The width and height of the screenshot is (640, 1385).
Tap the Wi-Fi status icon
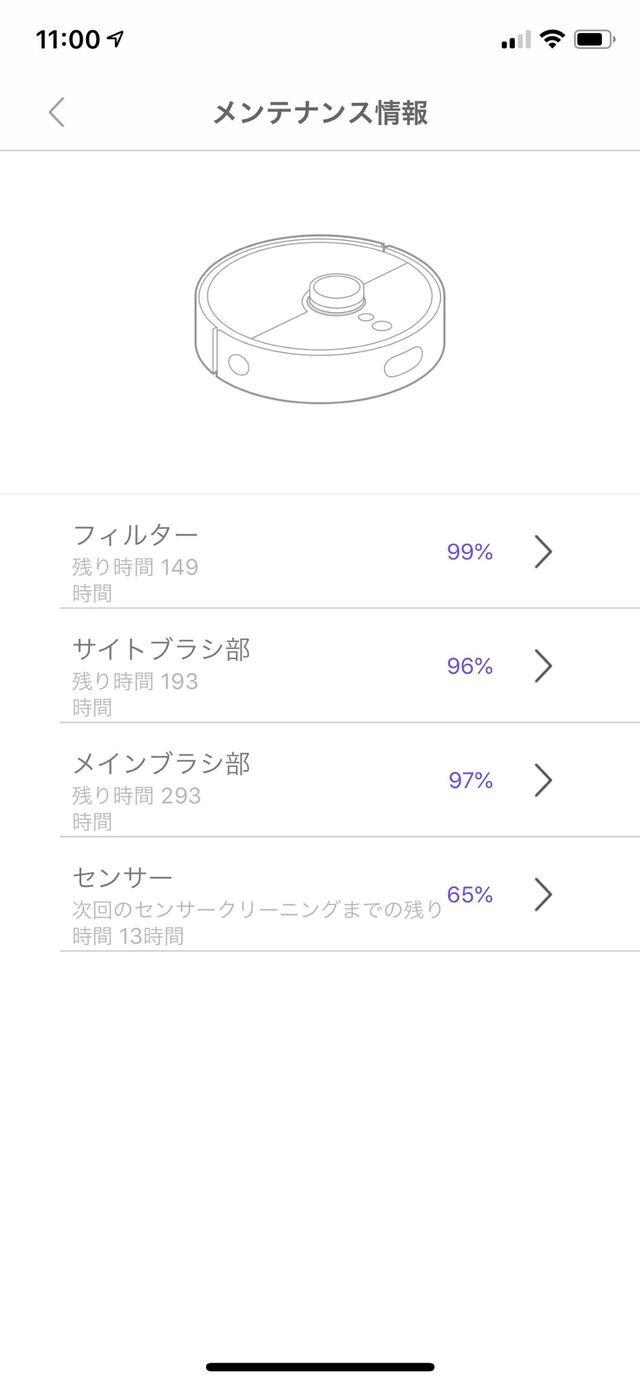551,39
